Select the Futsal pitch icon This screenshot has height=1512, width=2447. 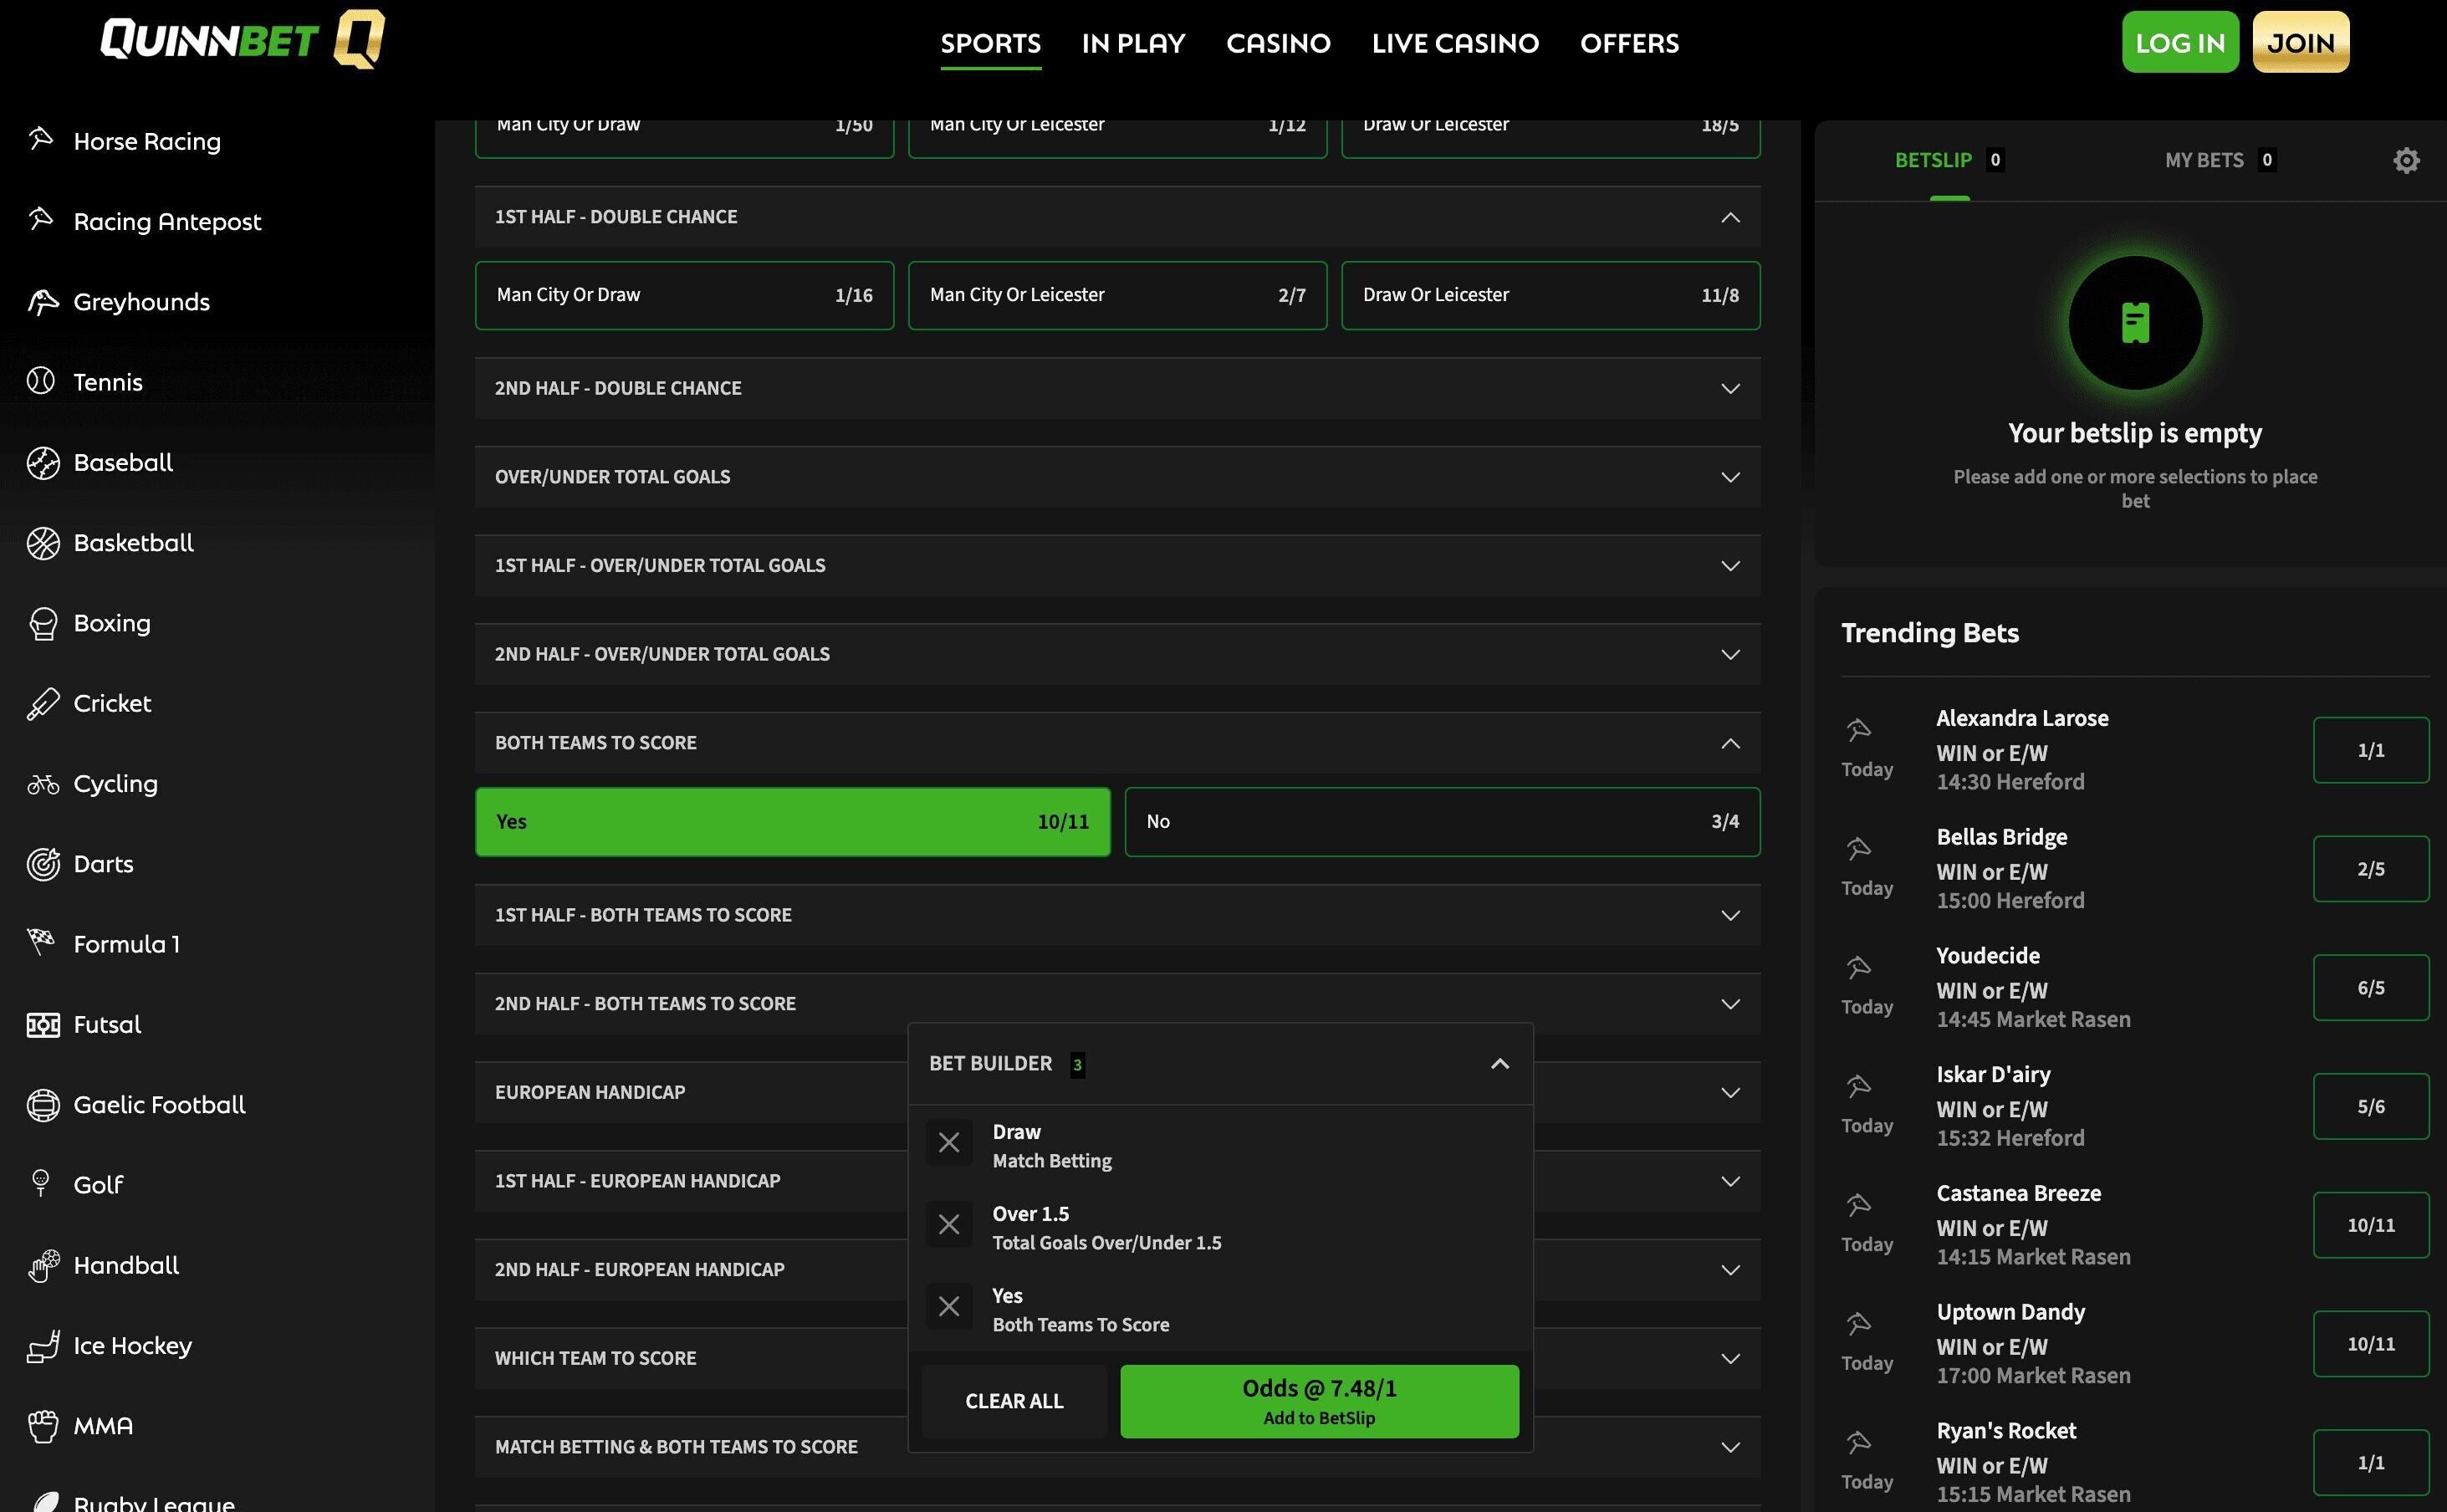(43, 1025)
